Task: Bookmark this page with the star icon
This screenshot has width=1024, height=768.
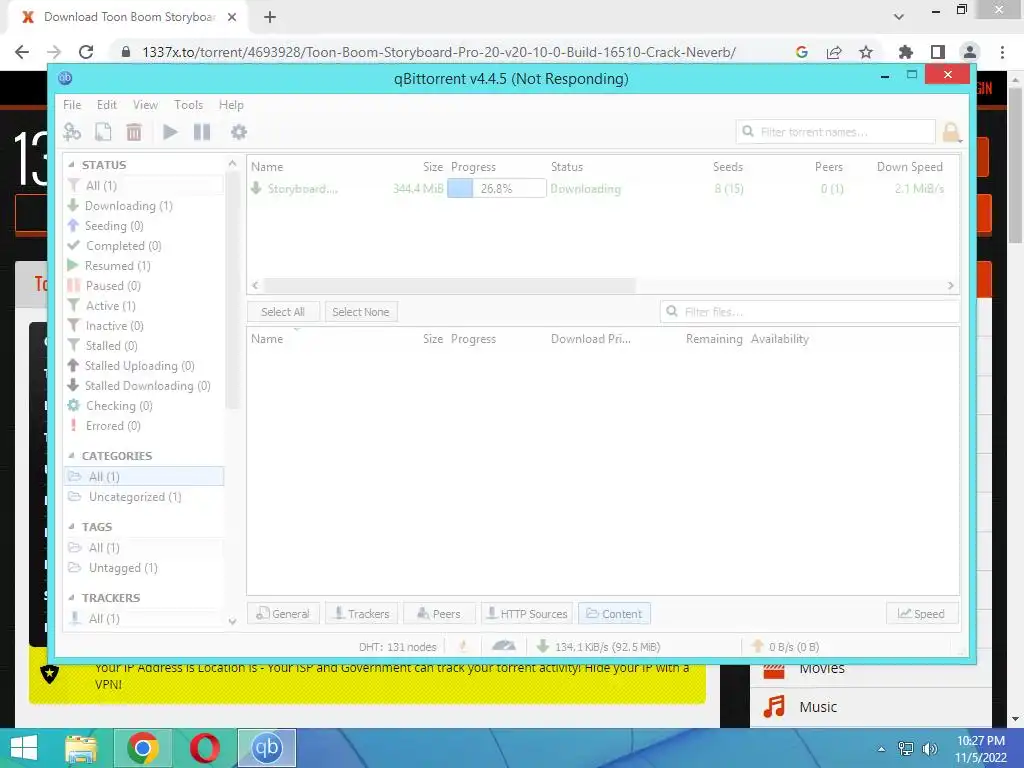Action: 866,52
